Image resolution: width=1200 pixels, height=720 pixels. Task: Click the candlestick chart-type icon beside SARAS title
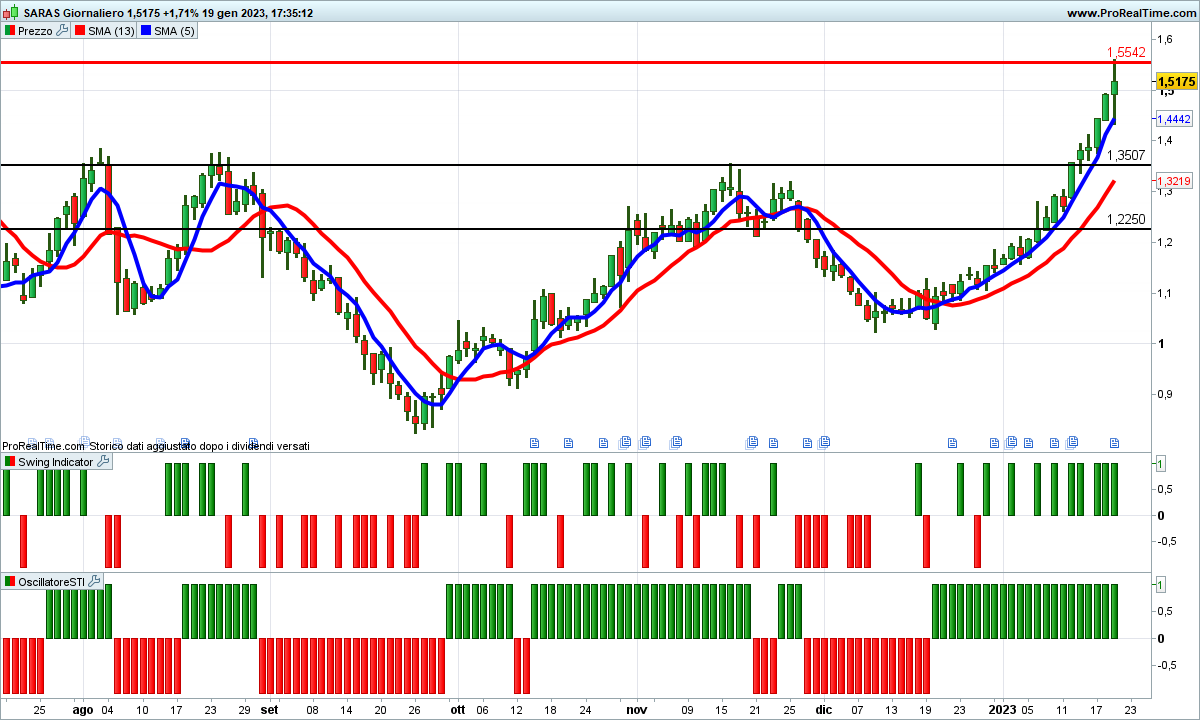(x=10, y=13)
